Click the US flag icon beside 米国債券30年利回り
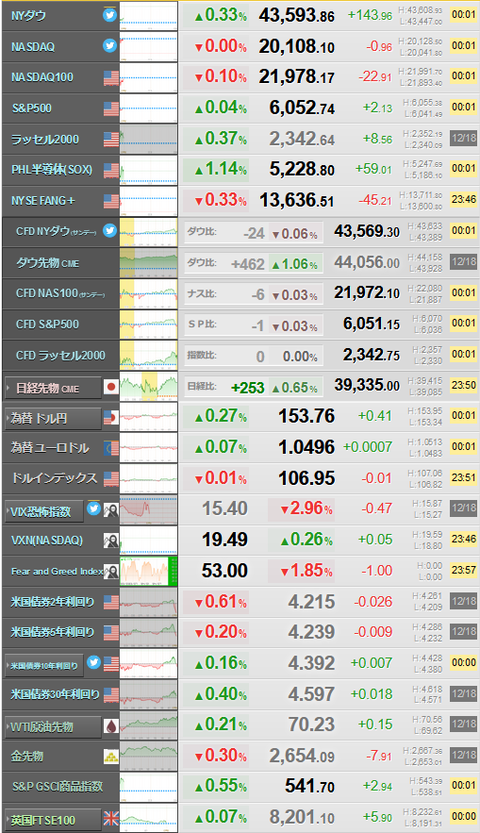Image resolution: width=480 pixels, height=833 pixels. coord(111,694)
